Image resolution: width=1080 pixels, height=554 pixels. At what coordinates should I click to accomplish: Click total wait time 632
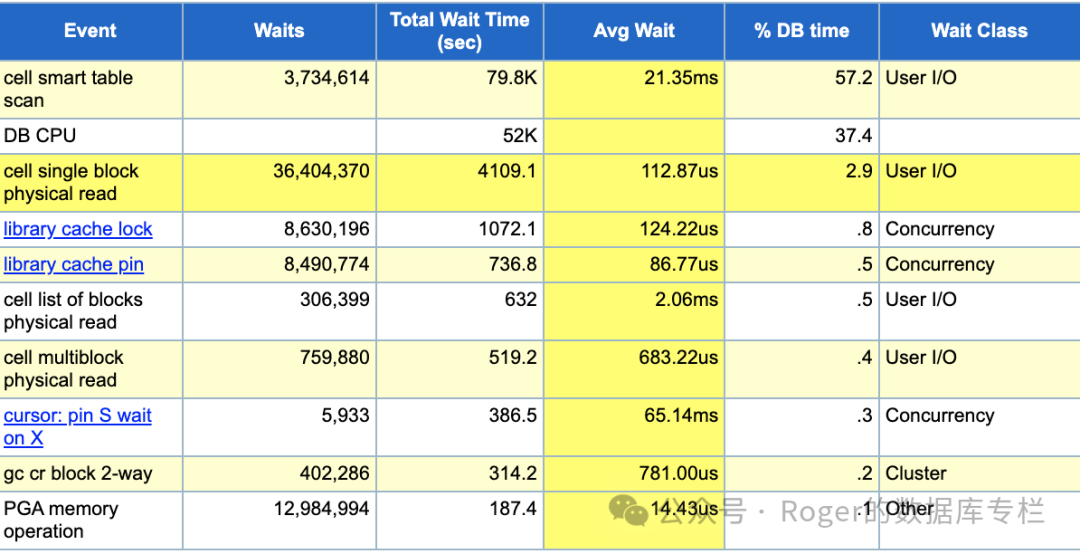(x=520, y=300)
